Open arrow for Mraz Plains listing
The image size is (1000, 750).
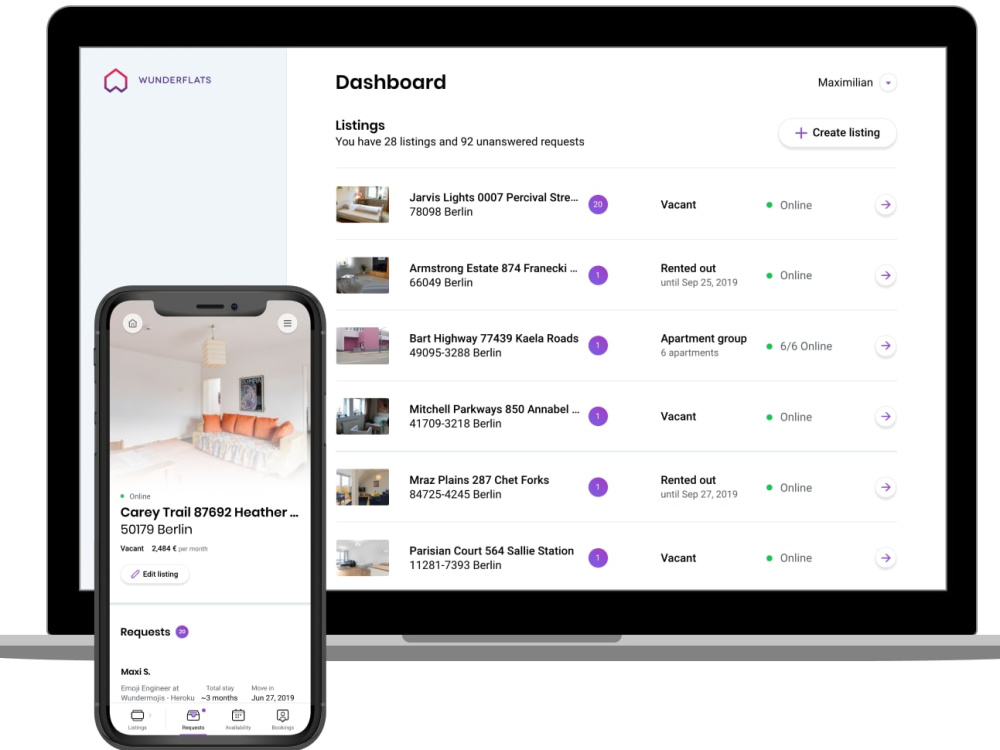[x=885, y=487]
